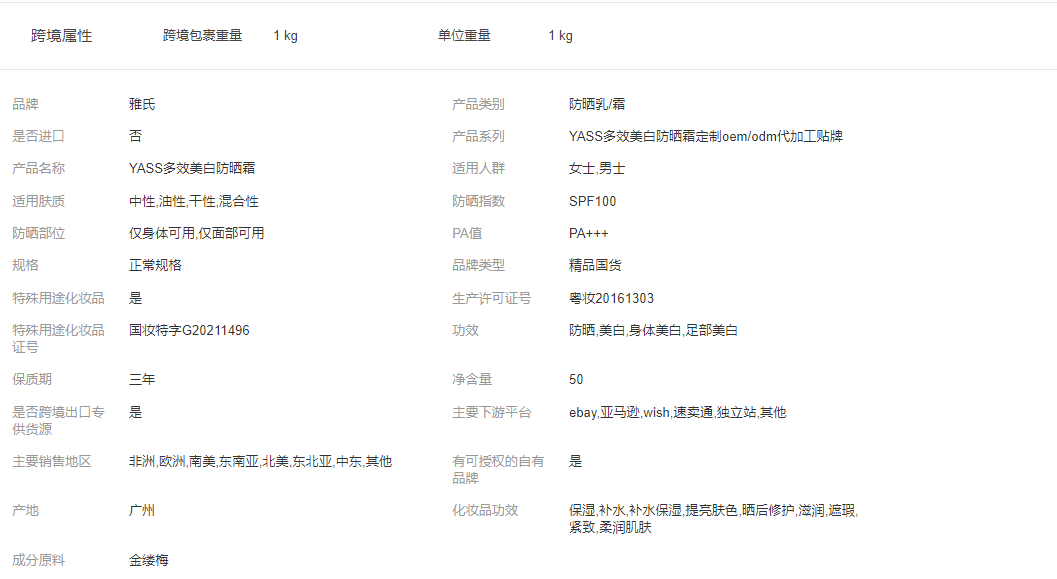Viewport: 1057px width, 579px height.
Task: Select 适用人群 value 女士,男士
Action: pyautogui.click(x=597, y=168)
